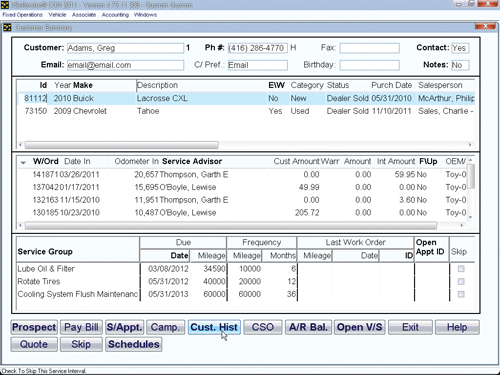This screenshot has width=500, height=375.
Task: Select the 2009 Chevrolet Tahoe row
Action: click(x=246, y=111)
